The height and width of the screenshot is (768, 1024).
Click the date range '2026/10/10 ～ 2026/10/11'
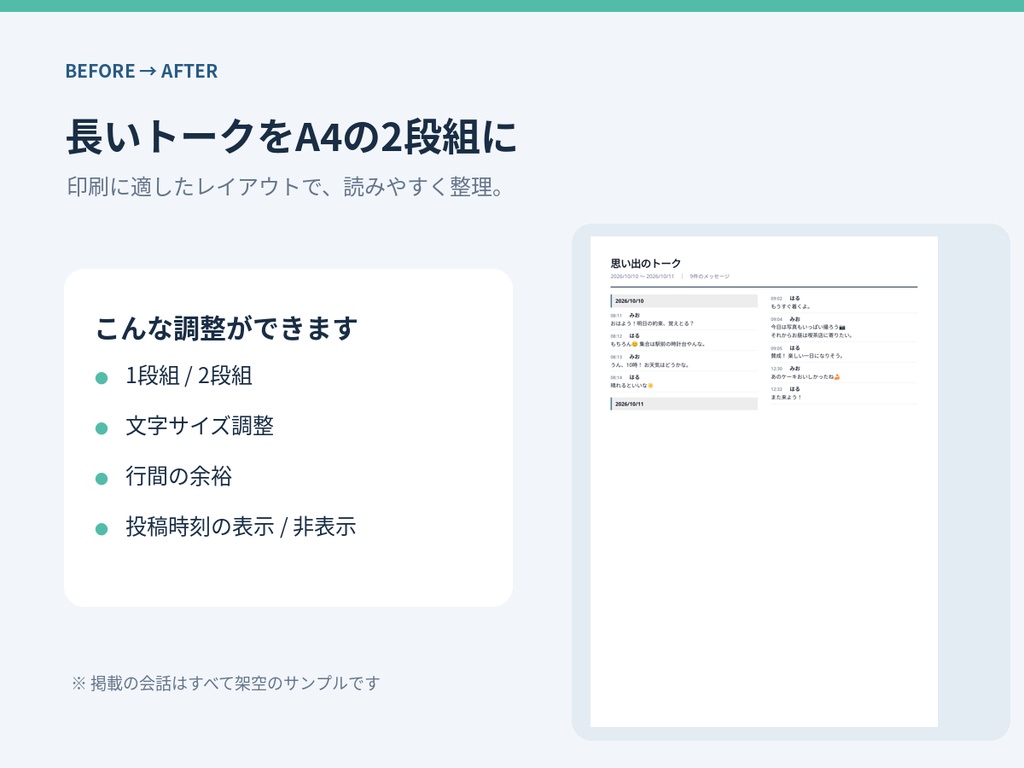pos(642,276)
